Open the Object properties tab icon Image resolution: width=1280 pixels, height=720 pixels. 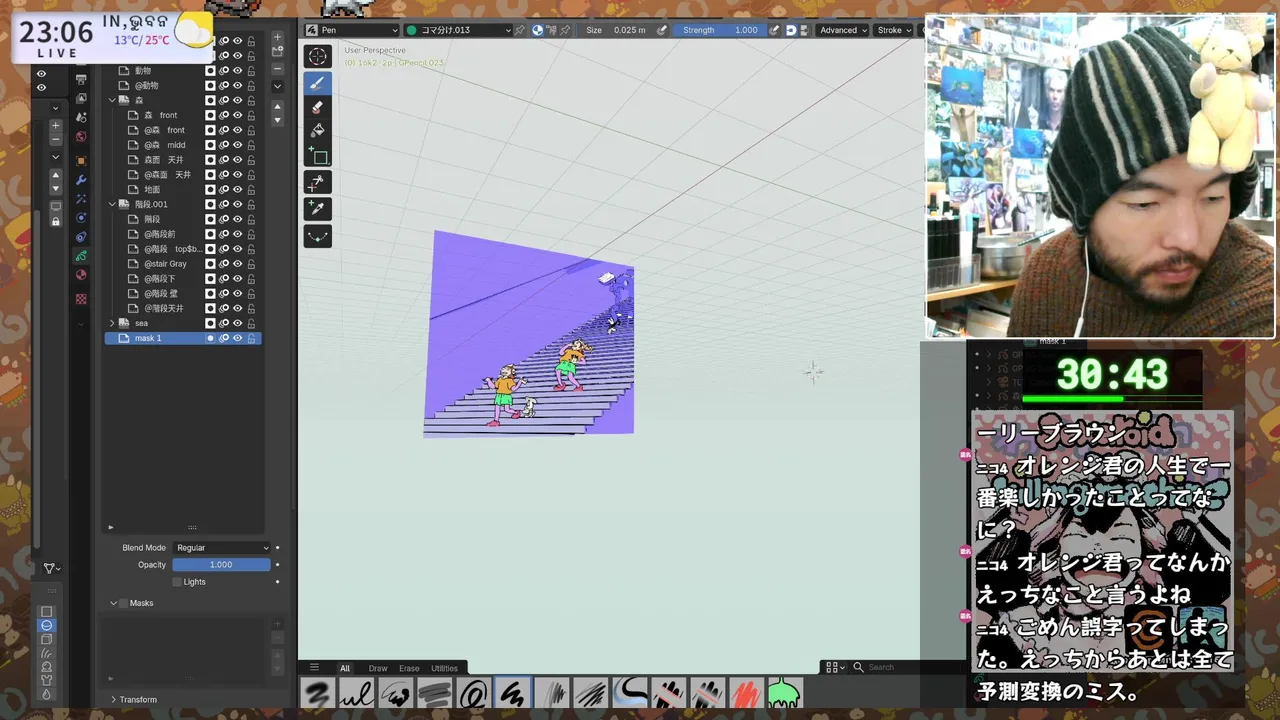click(x=81, y=160)
